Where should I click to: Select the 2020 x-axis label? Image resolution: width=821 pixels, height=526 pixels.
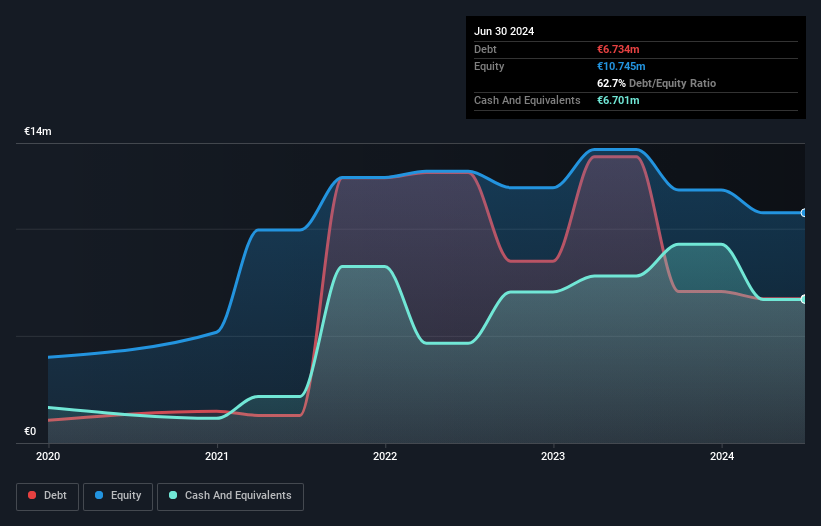coord(48,456)
